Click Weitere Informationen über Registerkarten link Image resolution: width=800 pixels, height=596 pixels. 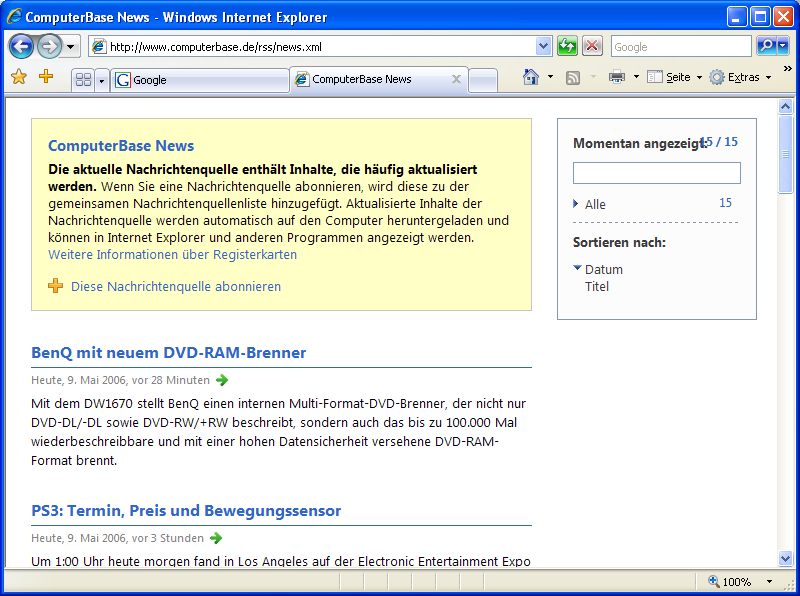click(x=172, y=255)
